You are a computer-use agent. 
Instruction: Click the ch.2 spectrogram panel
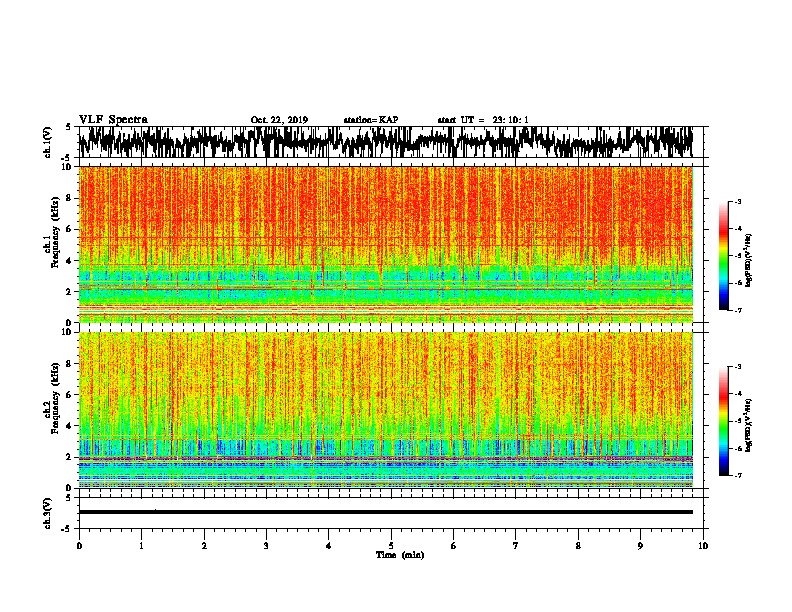(385, 410)
